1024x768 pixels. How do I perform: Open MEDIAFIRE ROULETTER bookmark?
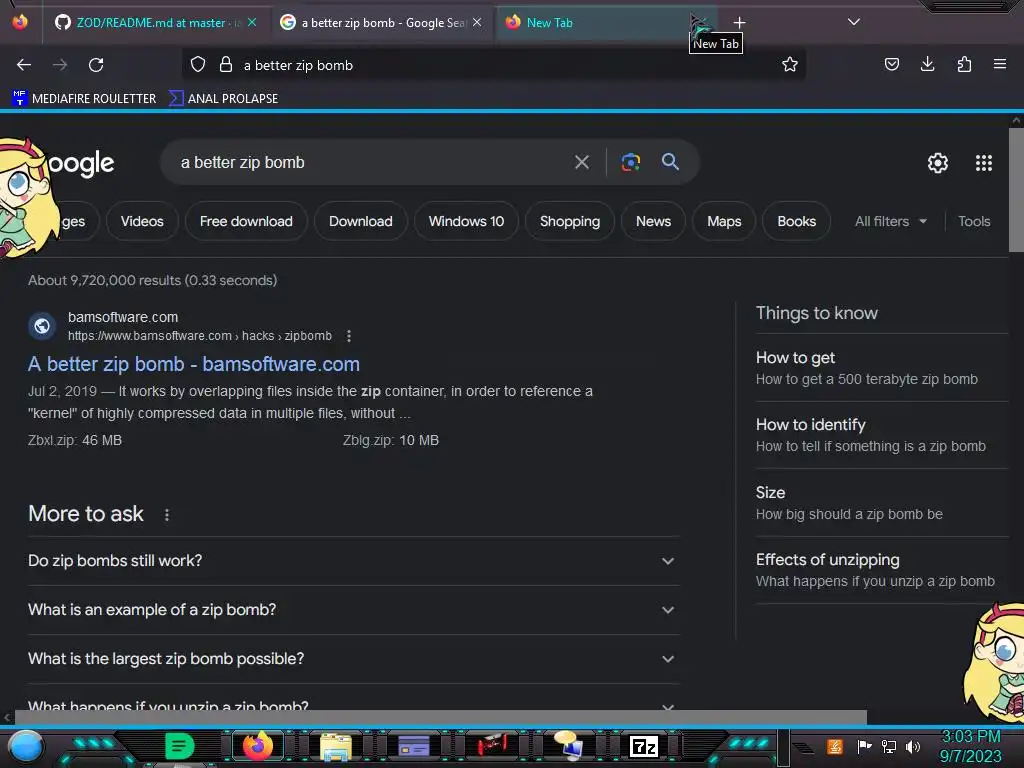pos(84,99)
